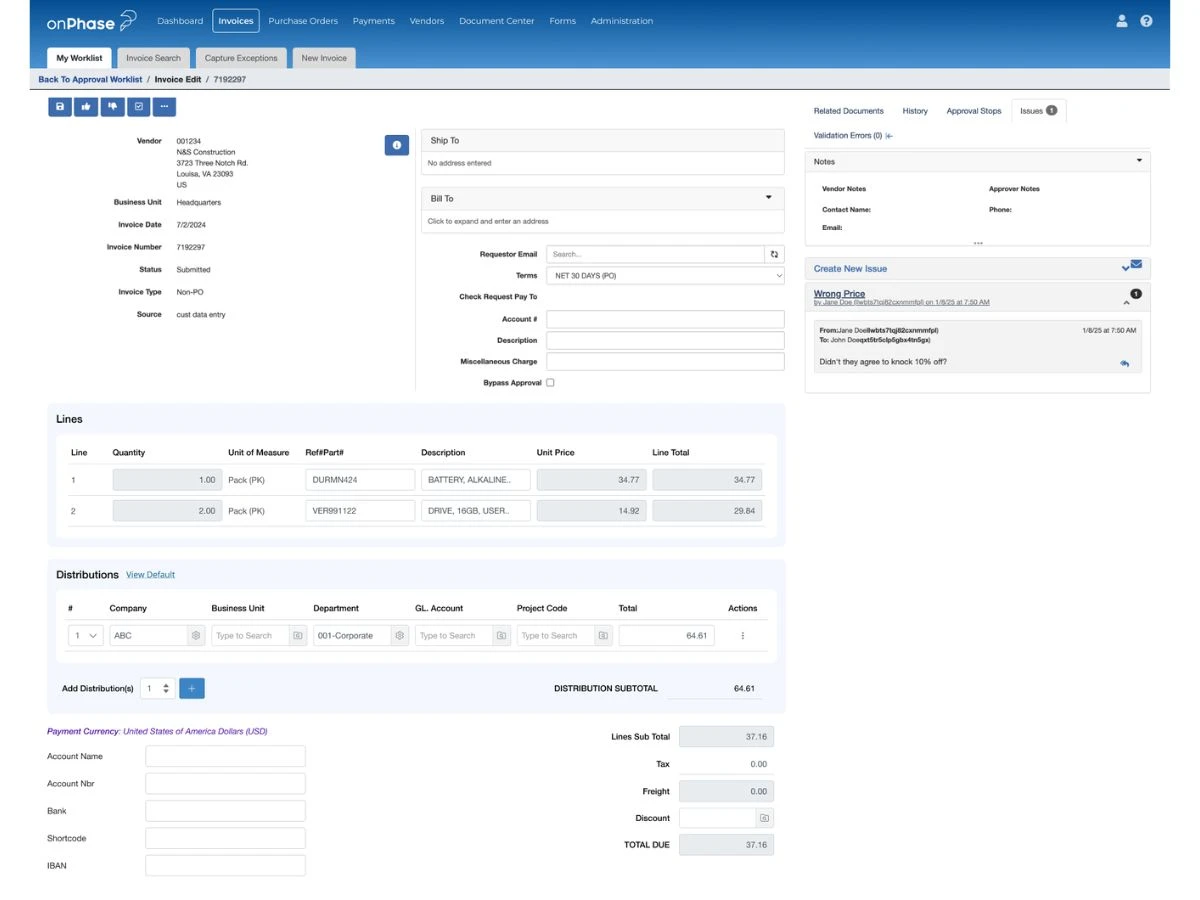The image size is (1200, 900).
Task: Open distribution row Actions kebab menu
Action: [742, 636]
